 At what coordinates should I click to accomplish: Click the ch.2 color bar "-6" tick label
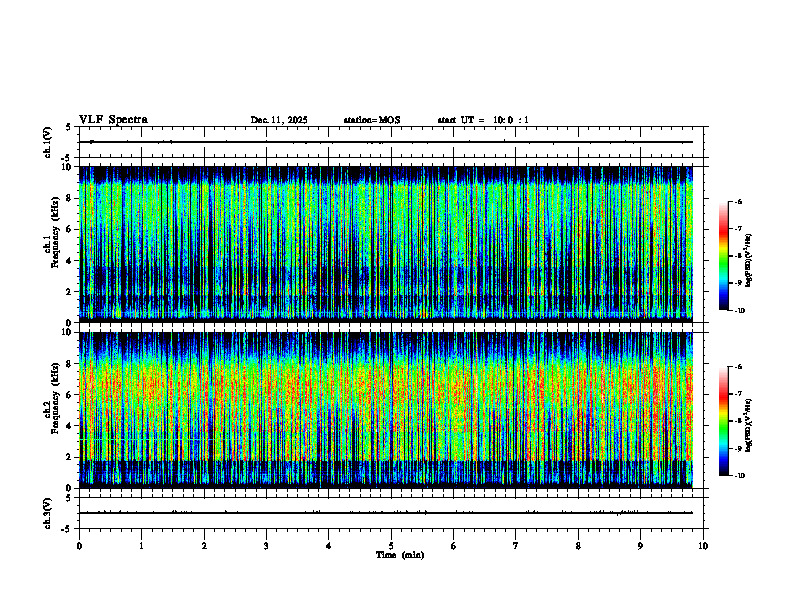(738, 367)
